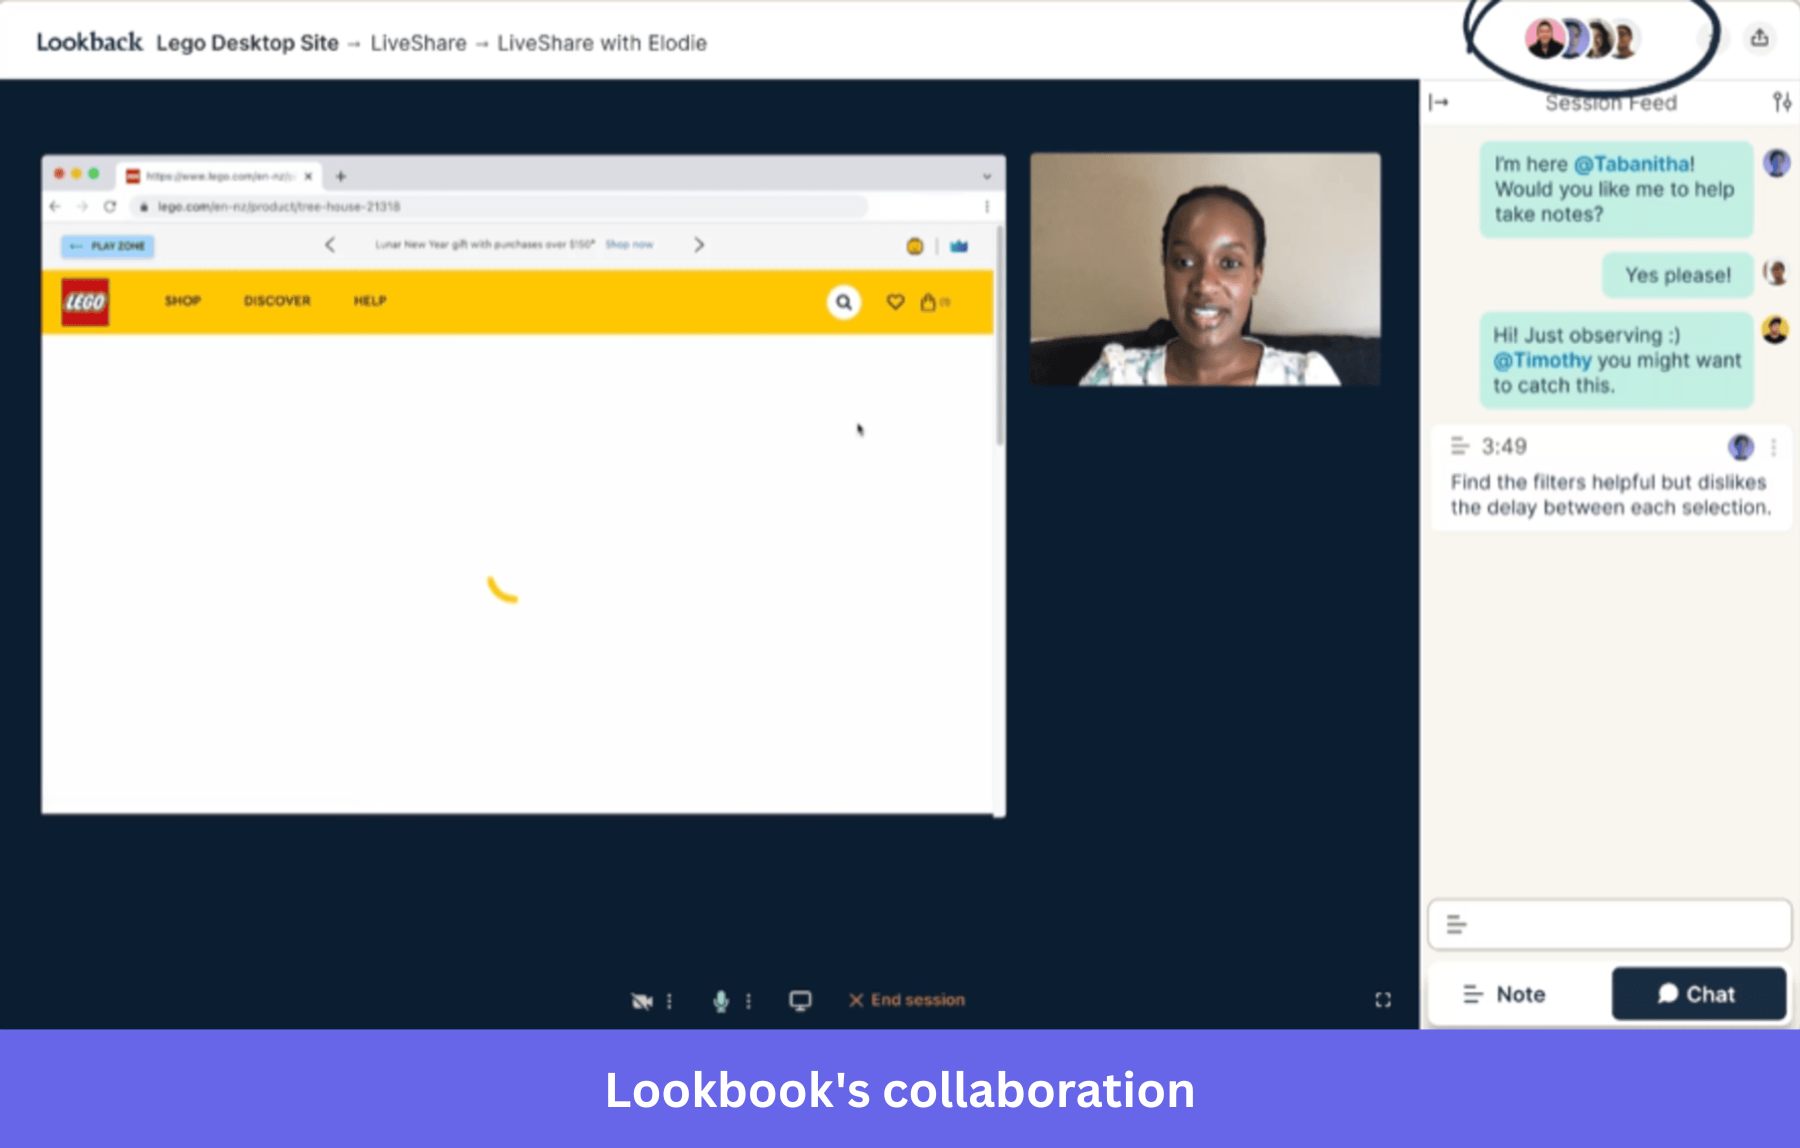Switch to the Chat tab
Viewport: 1800px width, 1148px height.
click(1698, 993)
